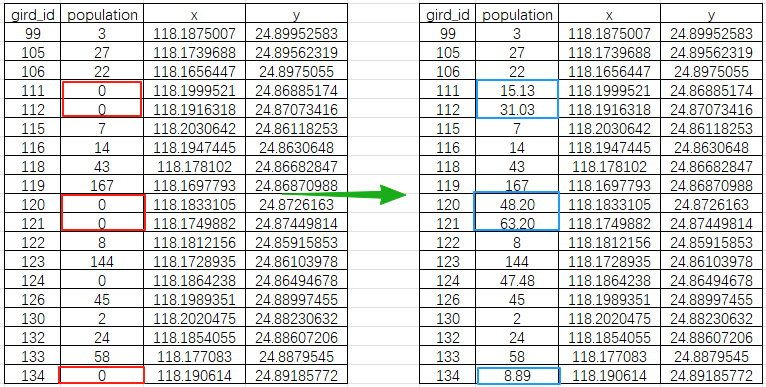Screen dimensions: 766x387
Task: Select 118.2030642 in right table
Action: [609, 129]
